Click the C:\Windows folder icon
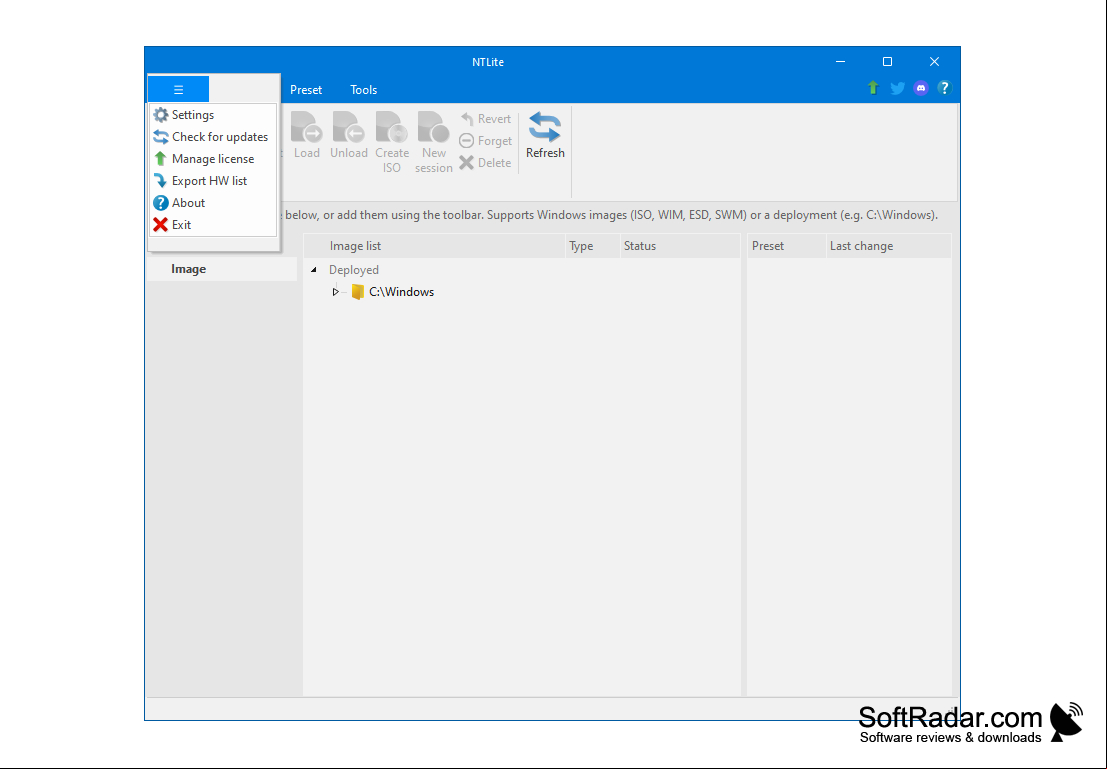The height and width of the screenshot is (769, 1107). click(358, 292)
